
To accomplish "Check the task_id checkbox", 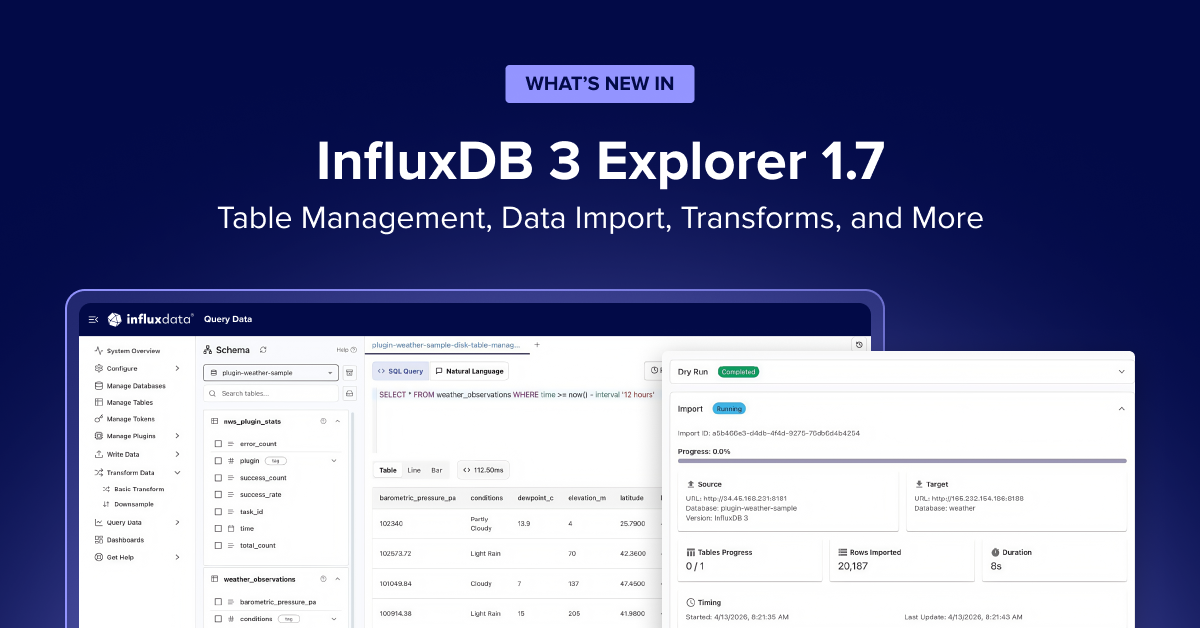I will 218,511.
